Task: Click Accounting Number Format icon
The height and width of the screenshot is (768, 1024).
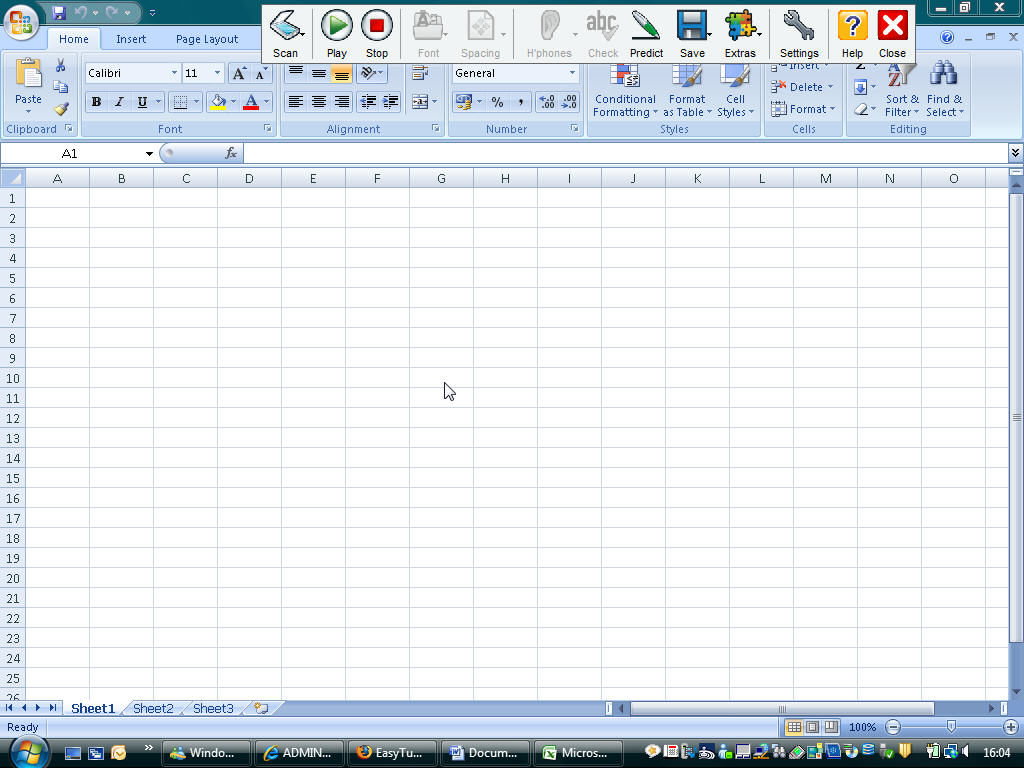Action: tap(463, 102)
